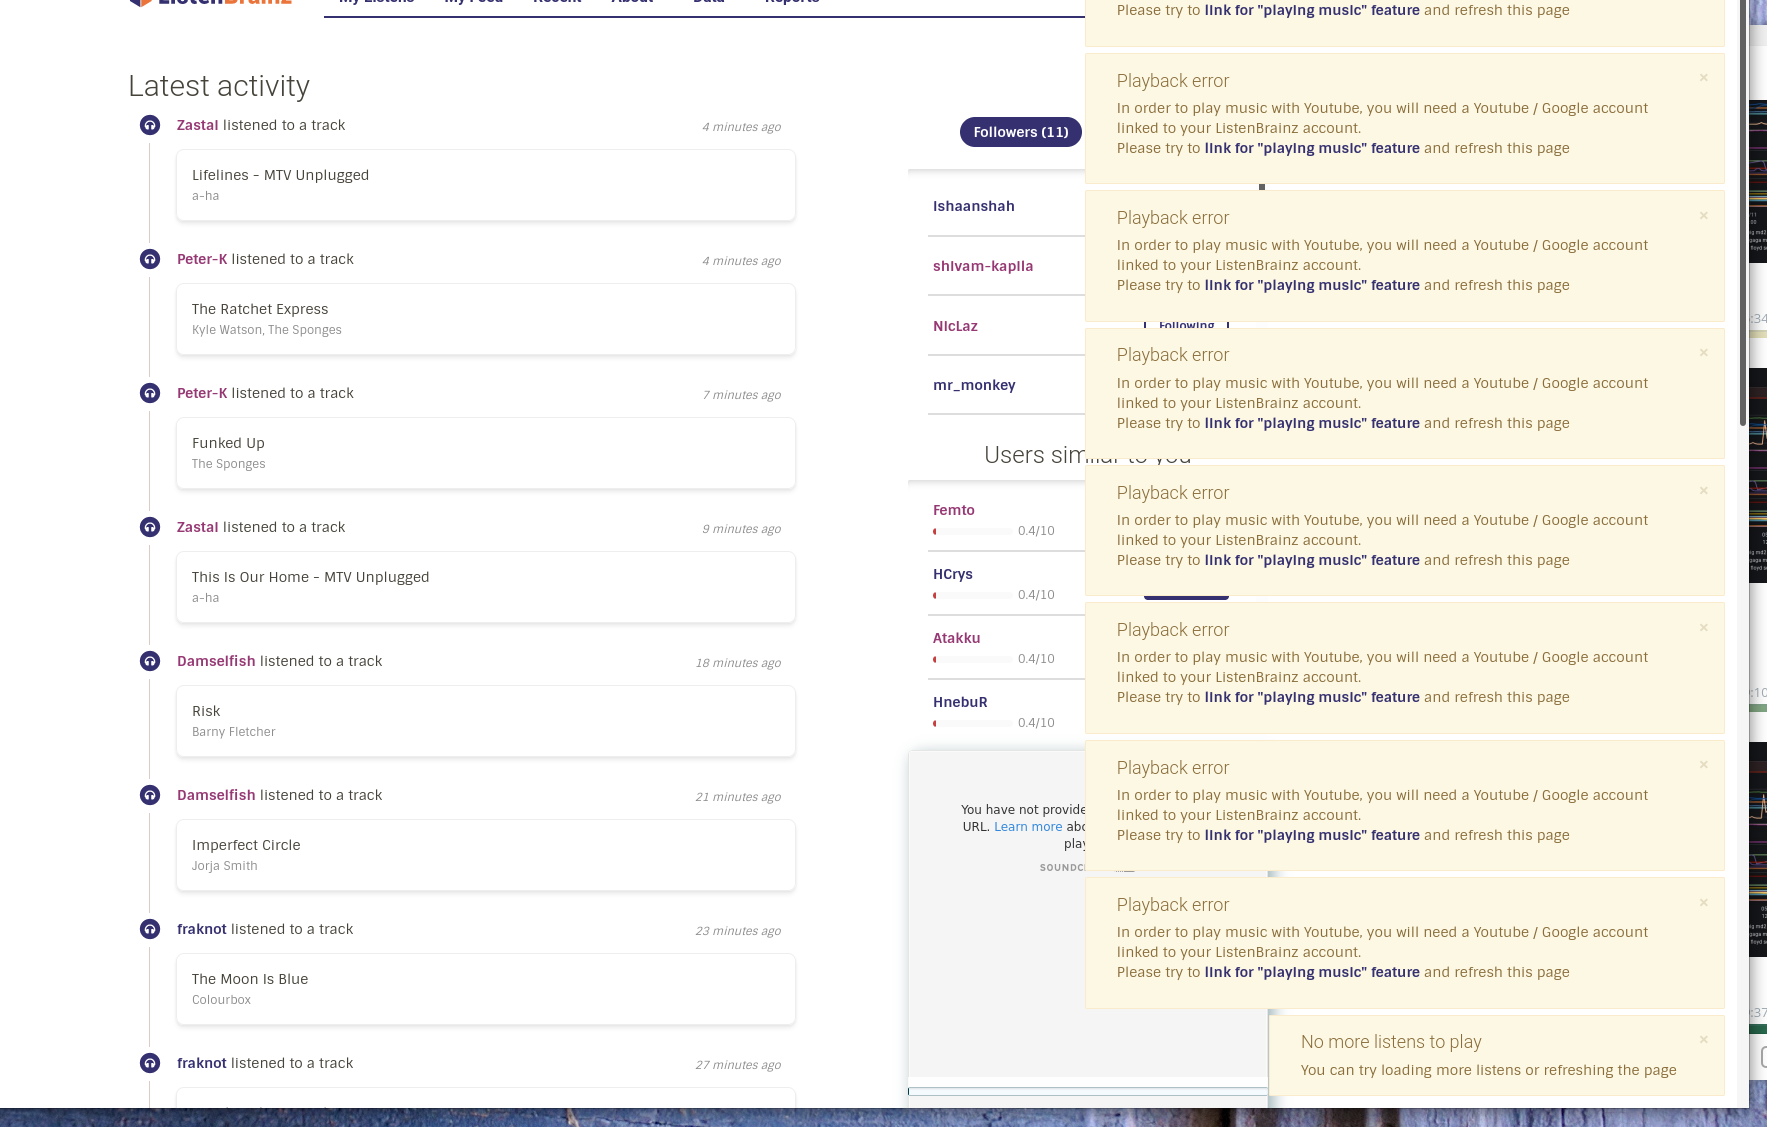Click headphone icon beside Zastal's This Is Our Home listen

pos(150,527)
